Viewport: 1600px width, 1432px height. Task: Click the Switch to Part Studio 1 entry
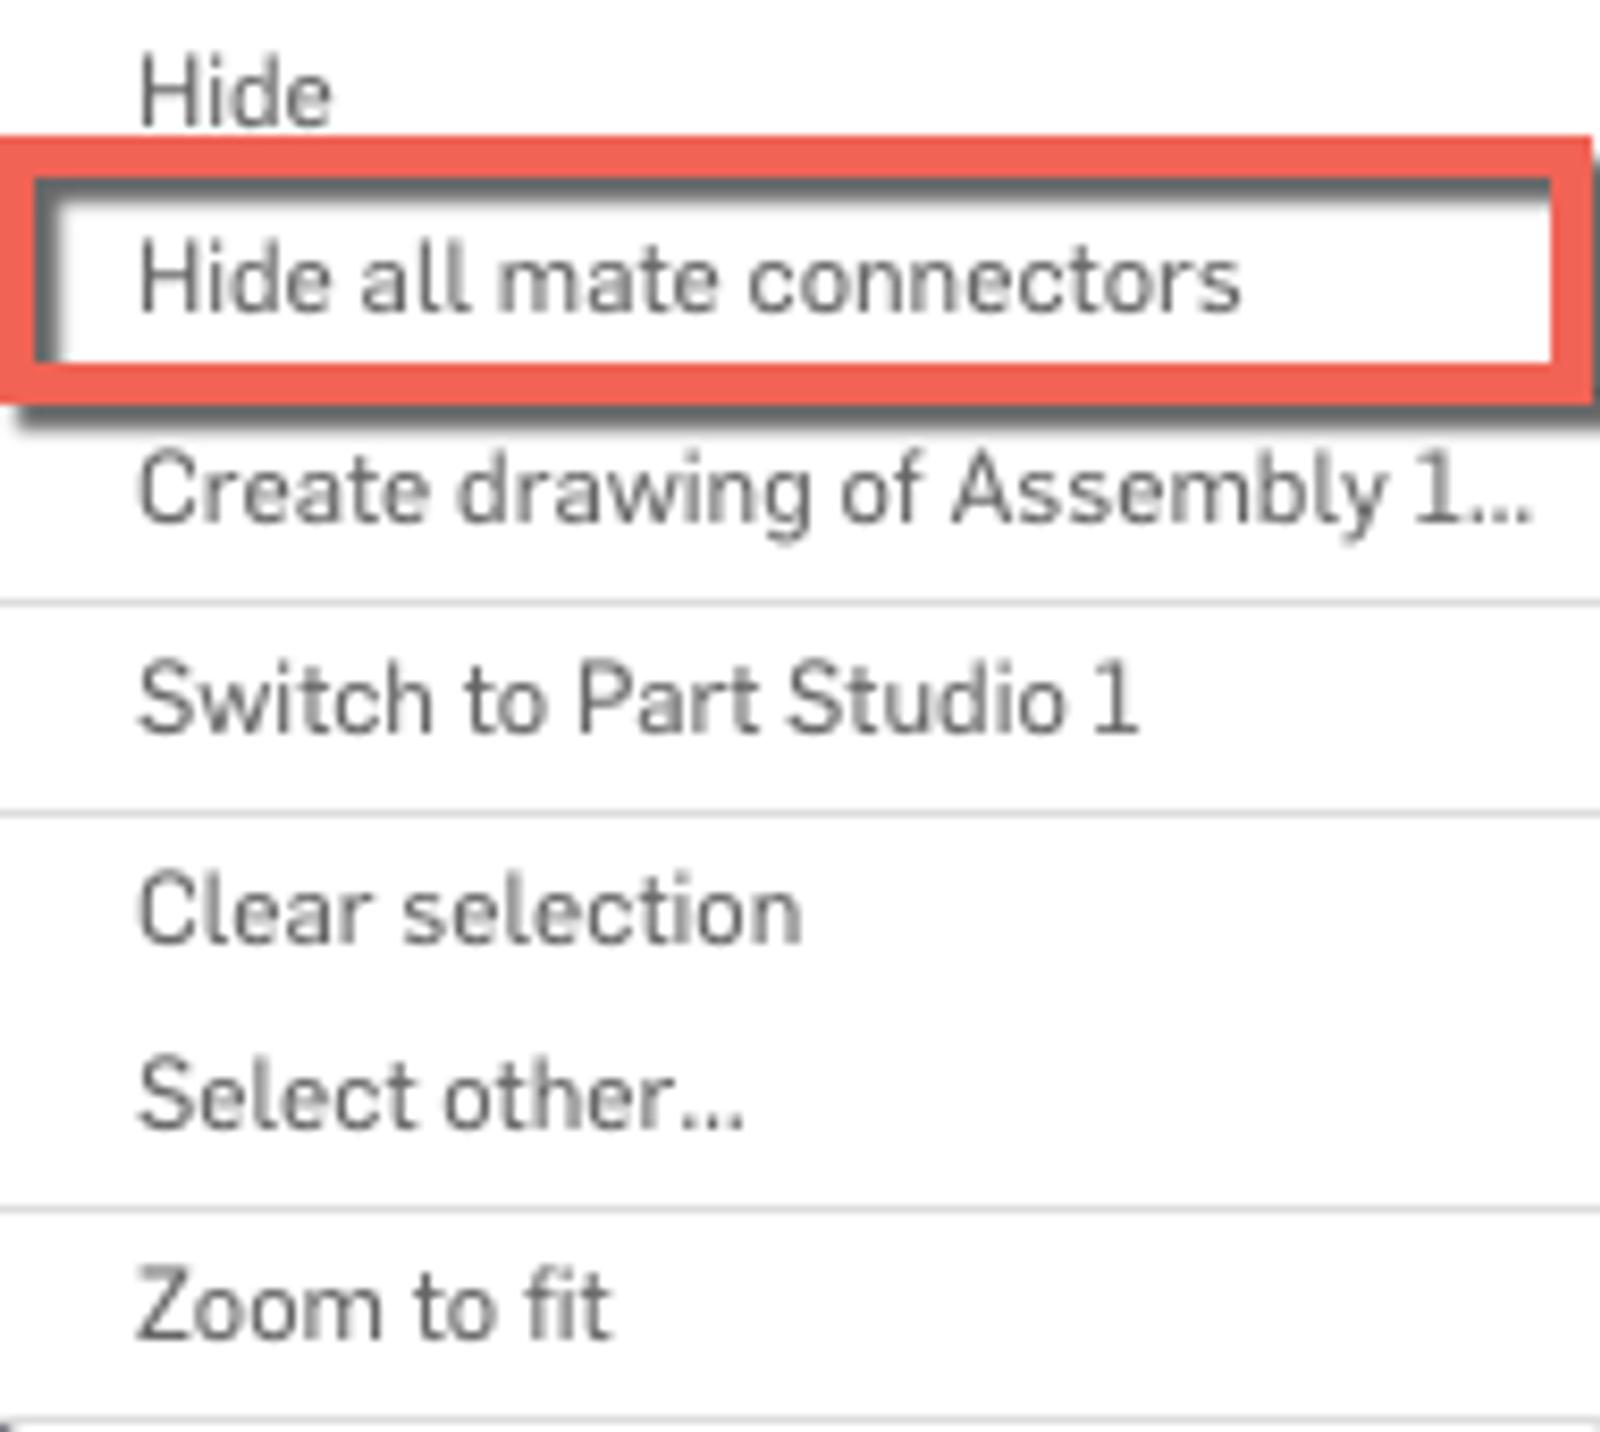pos(638,699)
